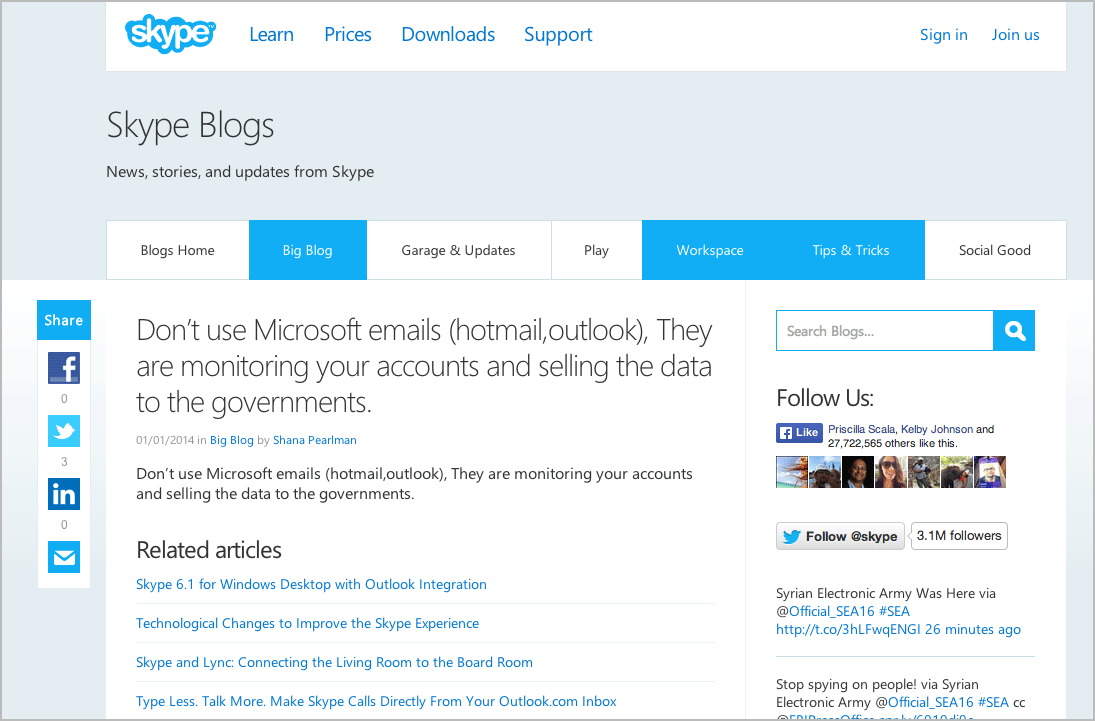Screen dimensions: 1095x721
Task: Open the Workspace tab
Action: [x=710, y=250]
